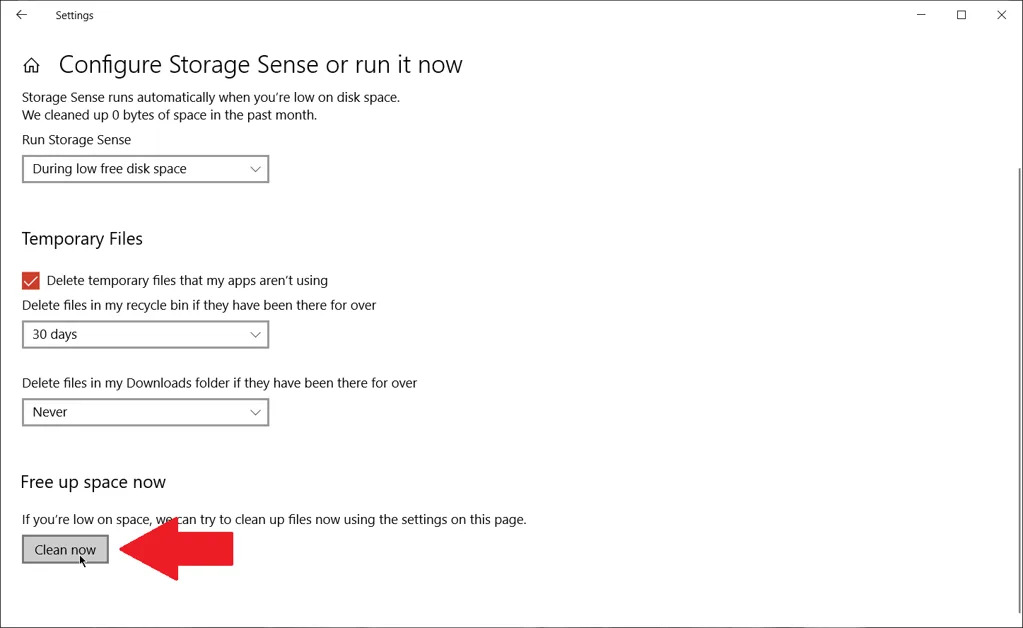Image resolution: width=1023 pixels, height=628 pixels.
Task: Click the home icon beside the page heading
Action: tap(31, 64)
